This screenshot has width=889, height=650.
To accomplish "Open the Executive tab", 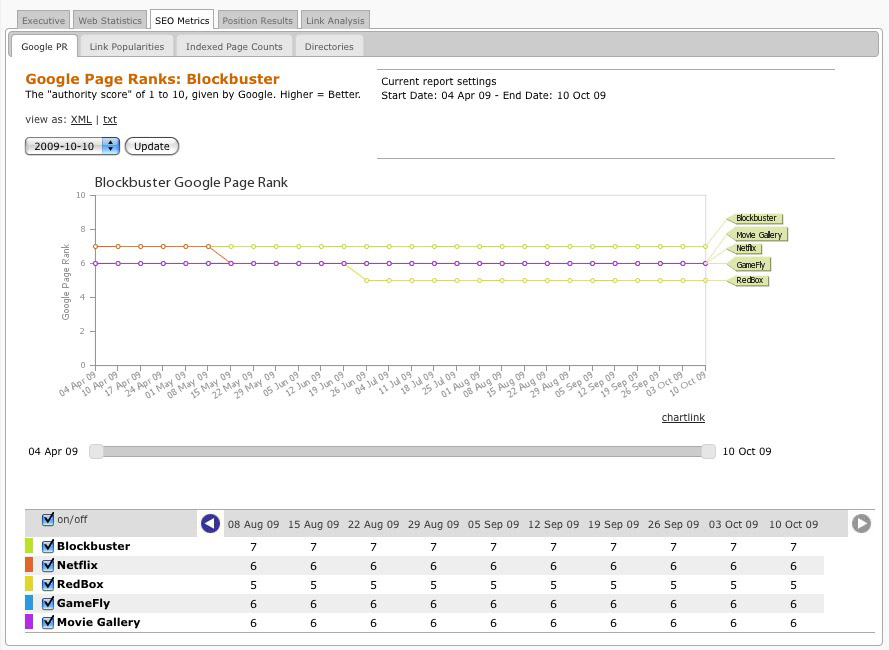I will click(x=44, y=20).
